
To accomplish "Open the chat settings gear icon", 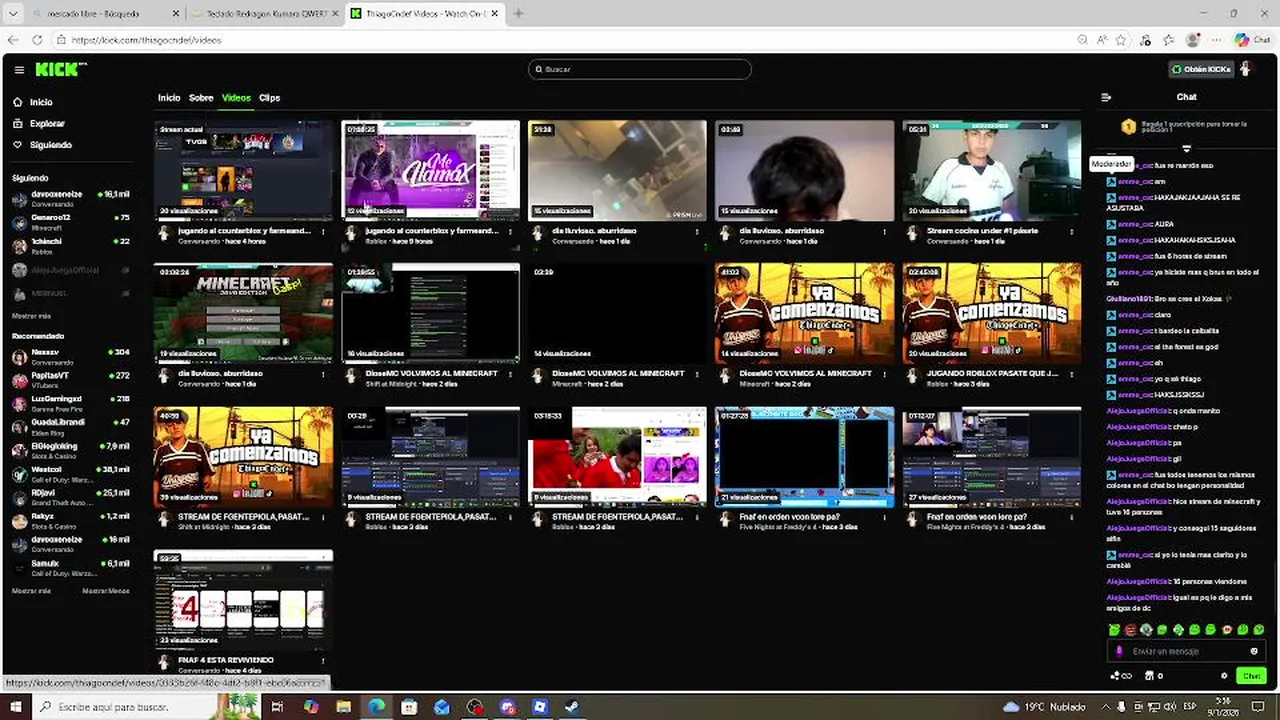I will tap(1224, 676).
